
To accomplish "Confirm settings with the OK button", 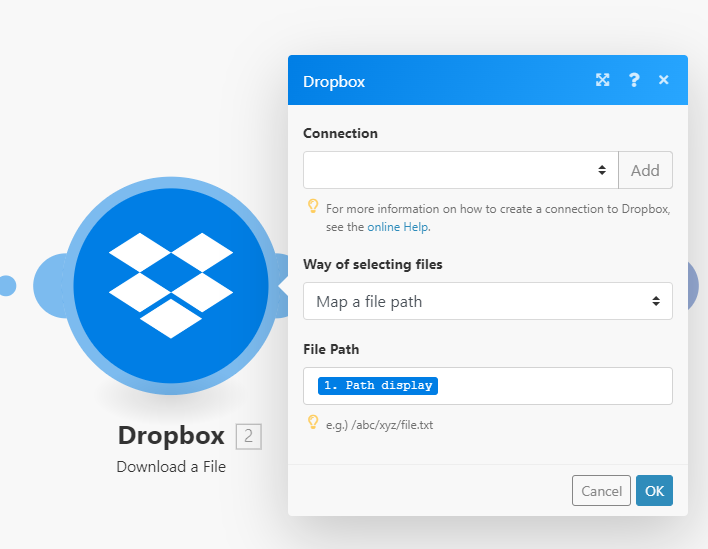I will point(654,490).
